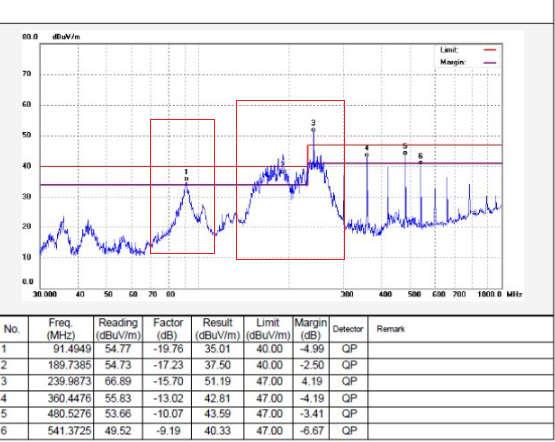555x442 pixels.
Task: Select frequency cell 91.4949
Action: click(x=72, y=349)
